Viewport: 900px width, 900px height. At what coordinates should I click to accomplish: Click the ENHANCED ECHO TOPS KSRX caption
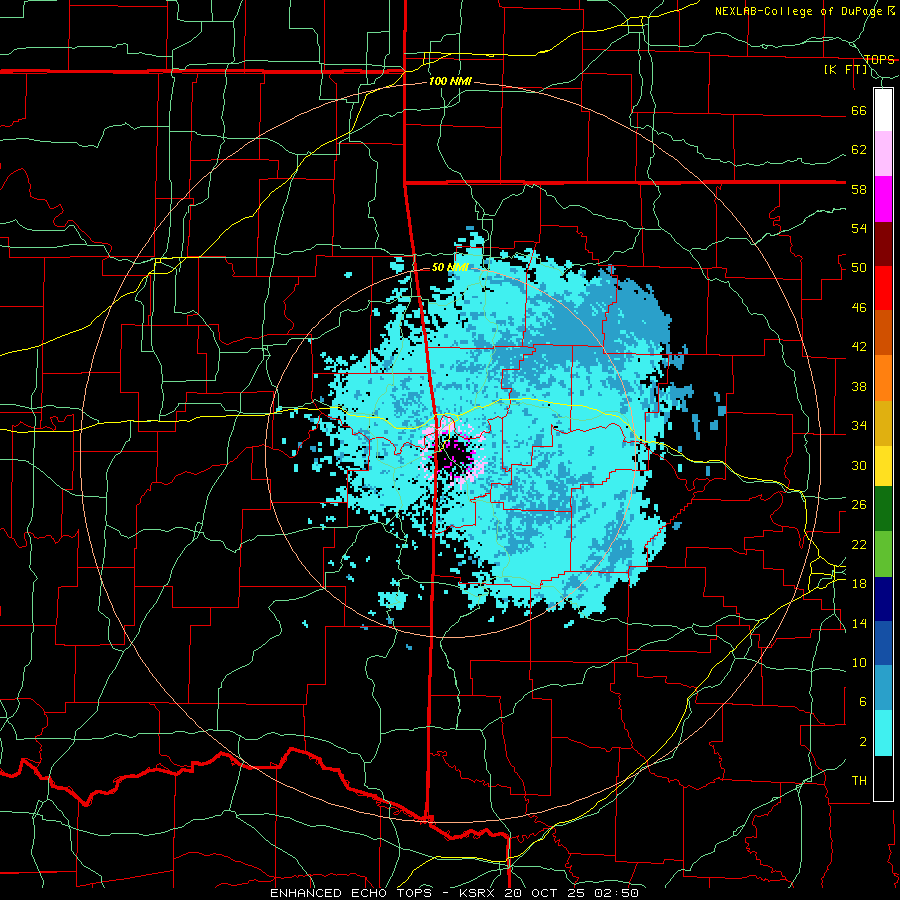[454, 893]
